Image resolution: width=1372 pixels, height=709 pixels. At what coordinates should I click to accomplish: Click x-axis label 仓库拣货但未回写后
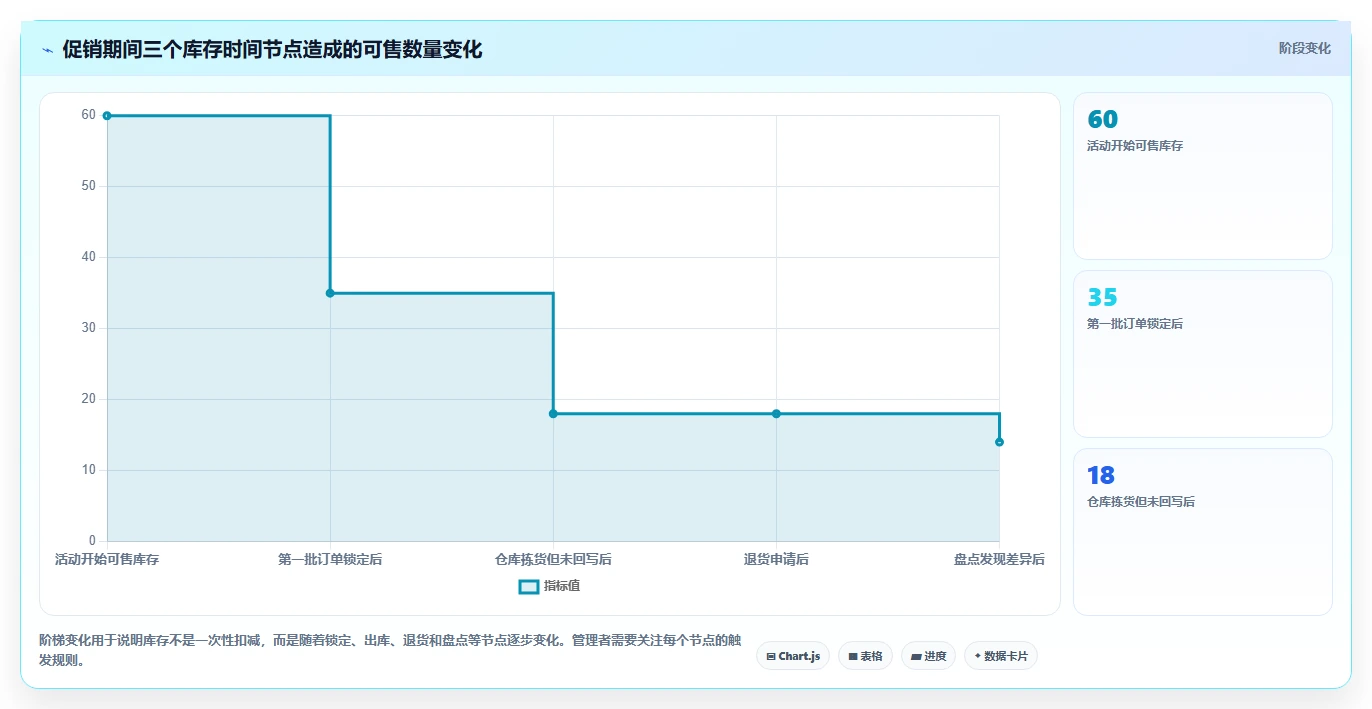coord(553,560)
